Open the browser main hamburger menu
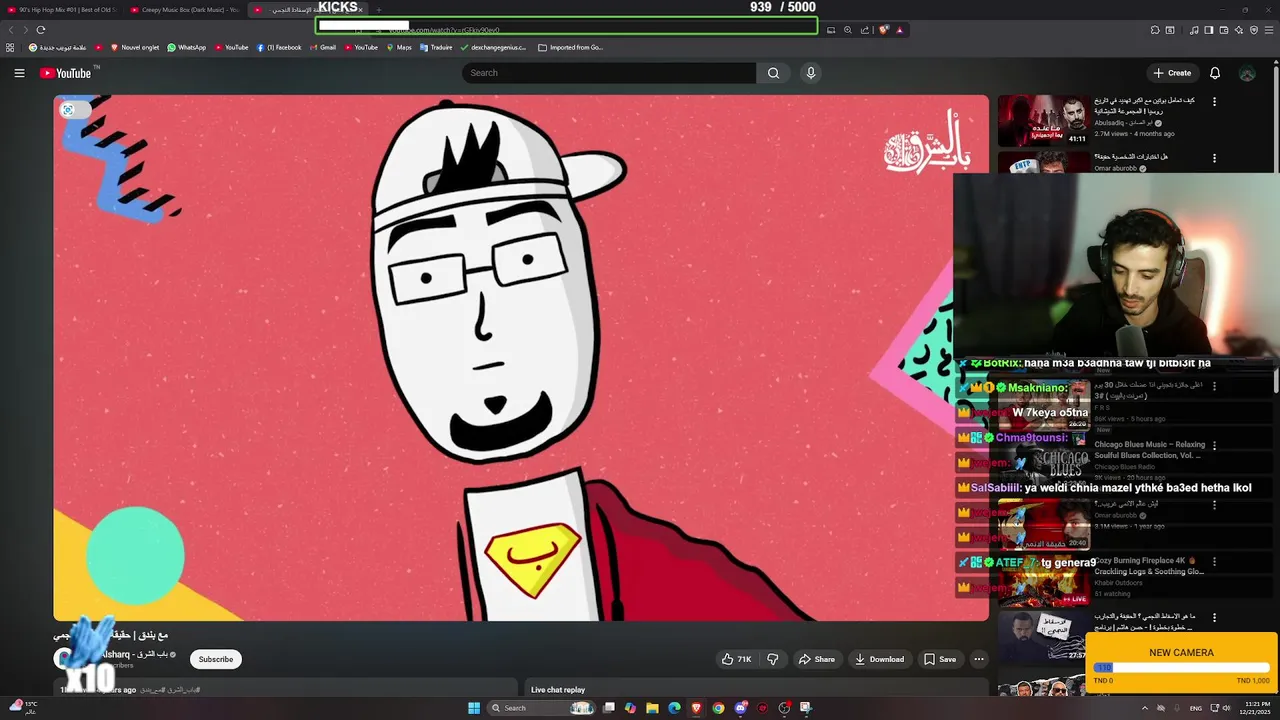 tap(1269, 30)
